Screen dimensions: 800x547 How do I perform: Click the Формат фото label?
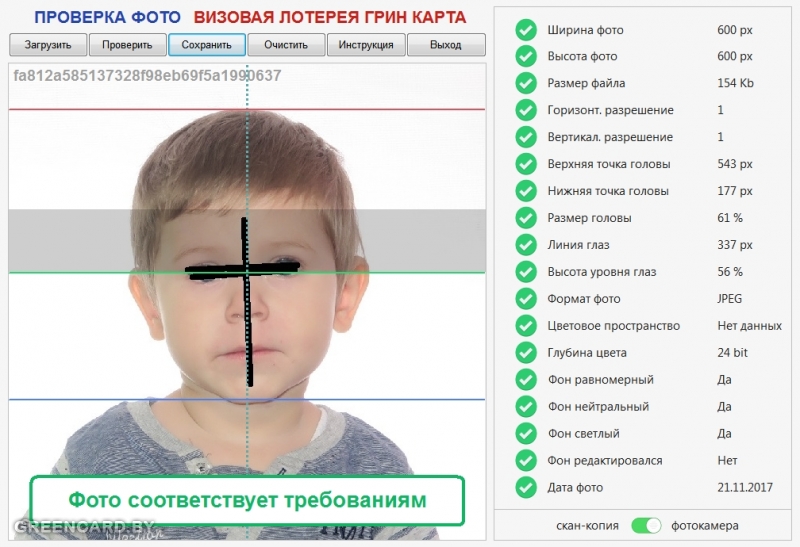point(584,299)
